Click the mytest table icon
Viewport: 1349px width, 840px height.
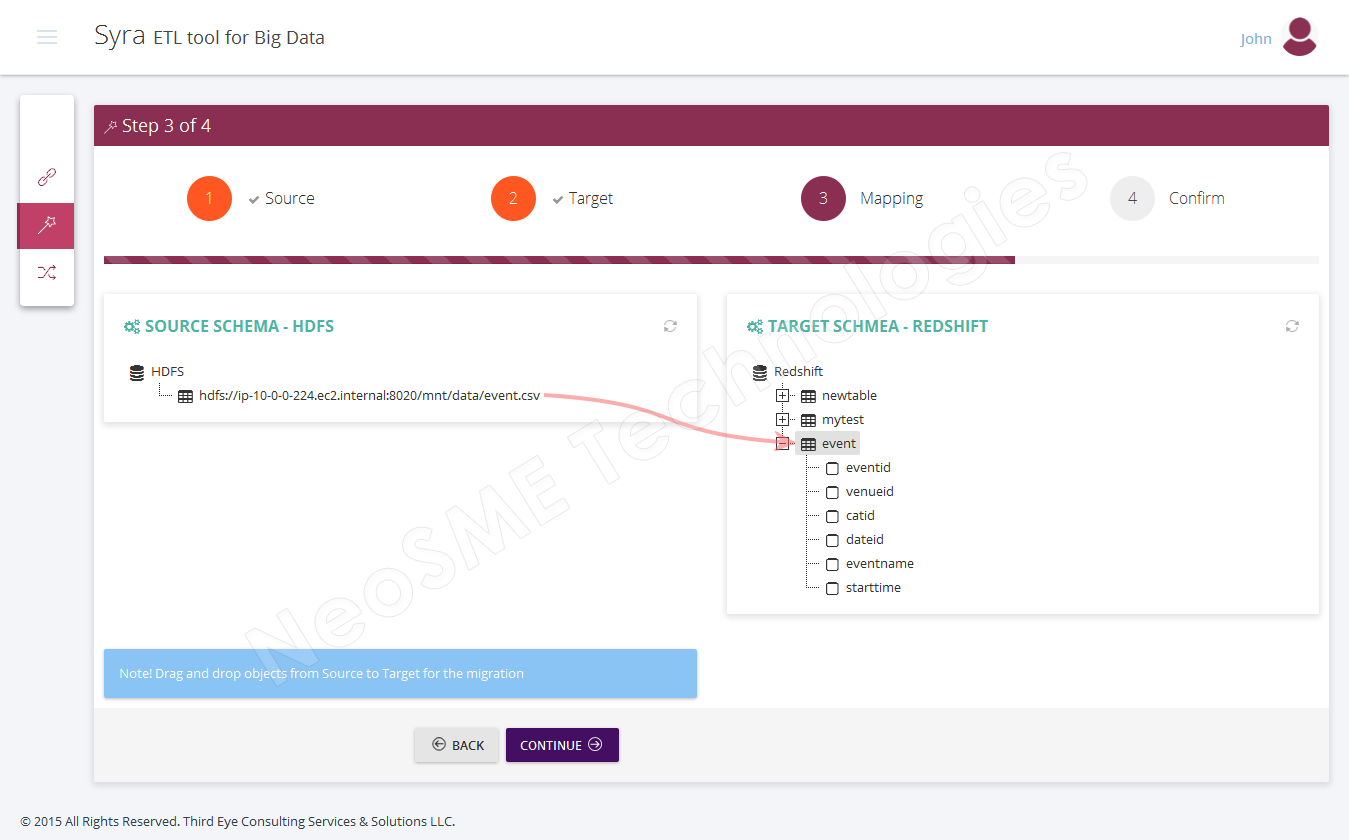tap(808, 420)
